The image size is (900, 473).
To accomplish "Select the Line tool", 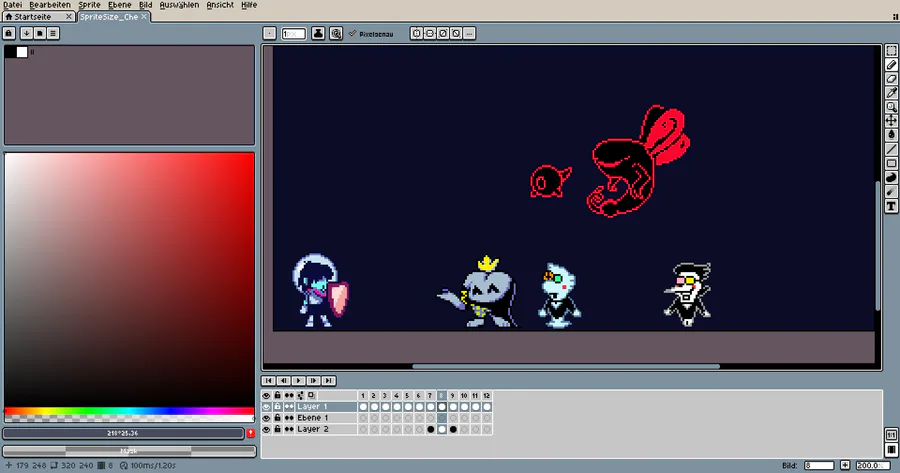I will [891, 149].
